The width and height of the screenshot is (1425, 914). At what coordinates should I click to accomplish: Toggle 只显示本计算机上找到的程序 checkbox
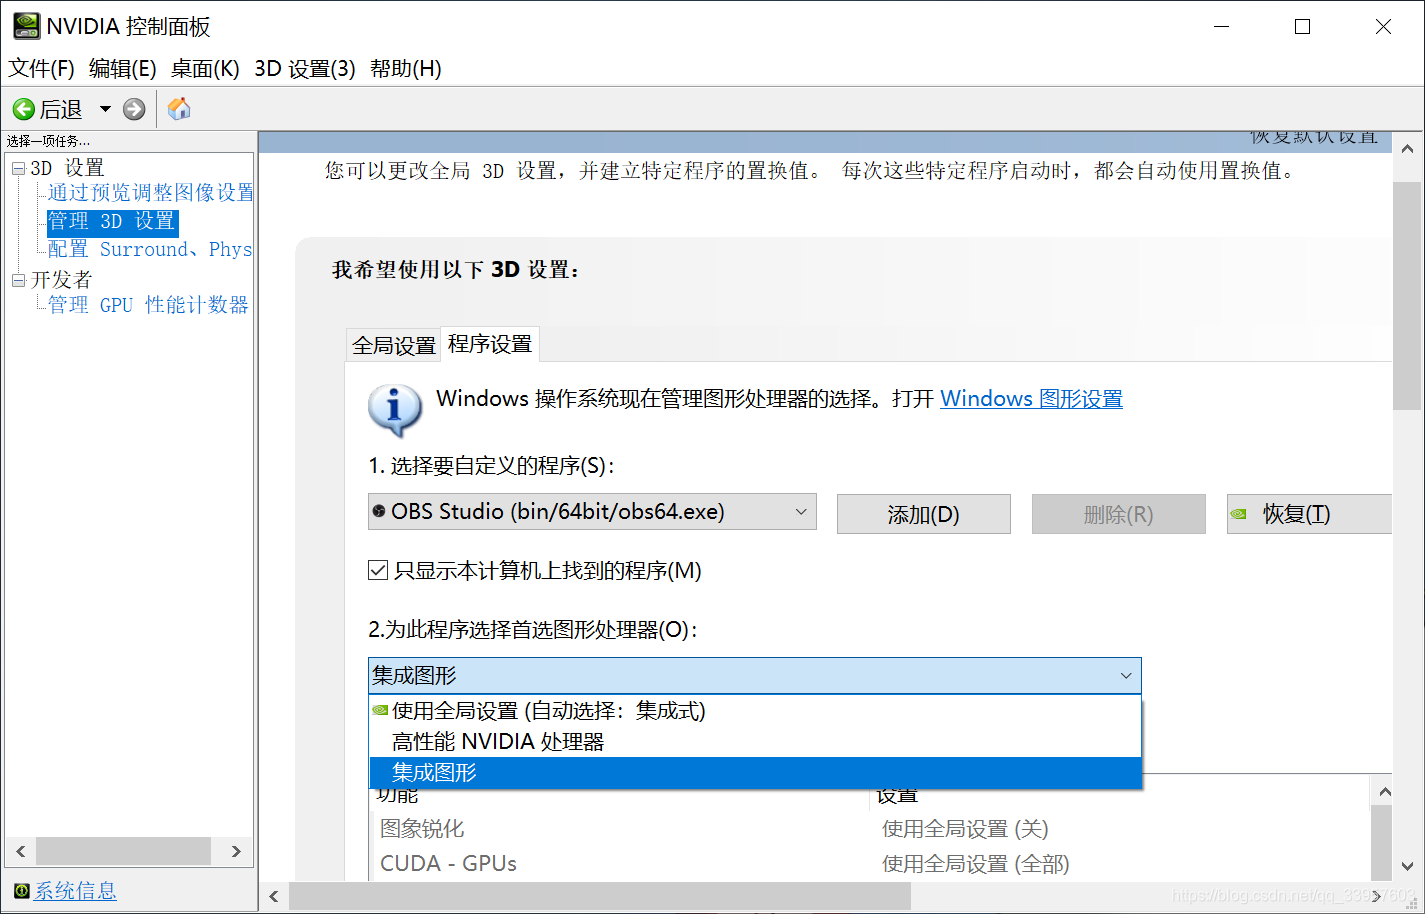pos(378,570)
